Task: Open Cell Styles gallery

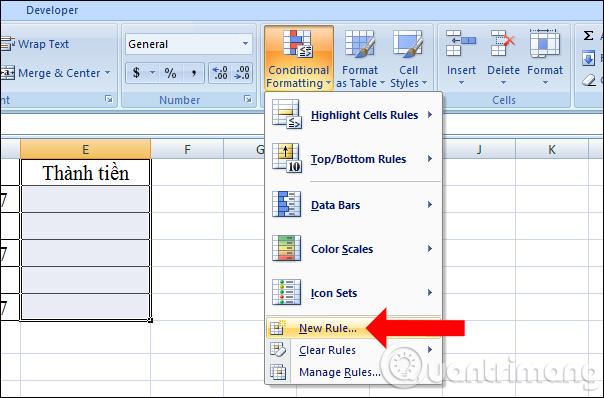Action: (x=408, y=58)
